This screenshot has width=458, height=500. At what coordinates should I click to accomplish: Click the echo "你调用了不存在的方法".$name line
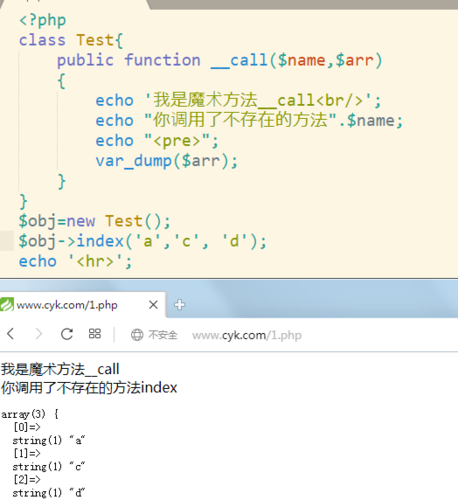coord(249,120)
